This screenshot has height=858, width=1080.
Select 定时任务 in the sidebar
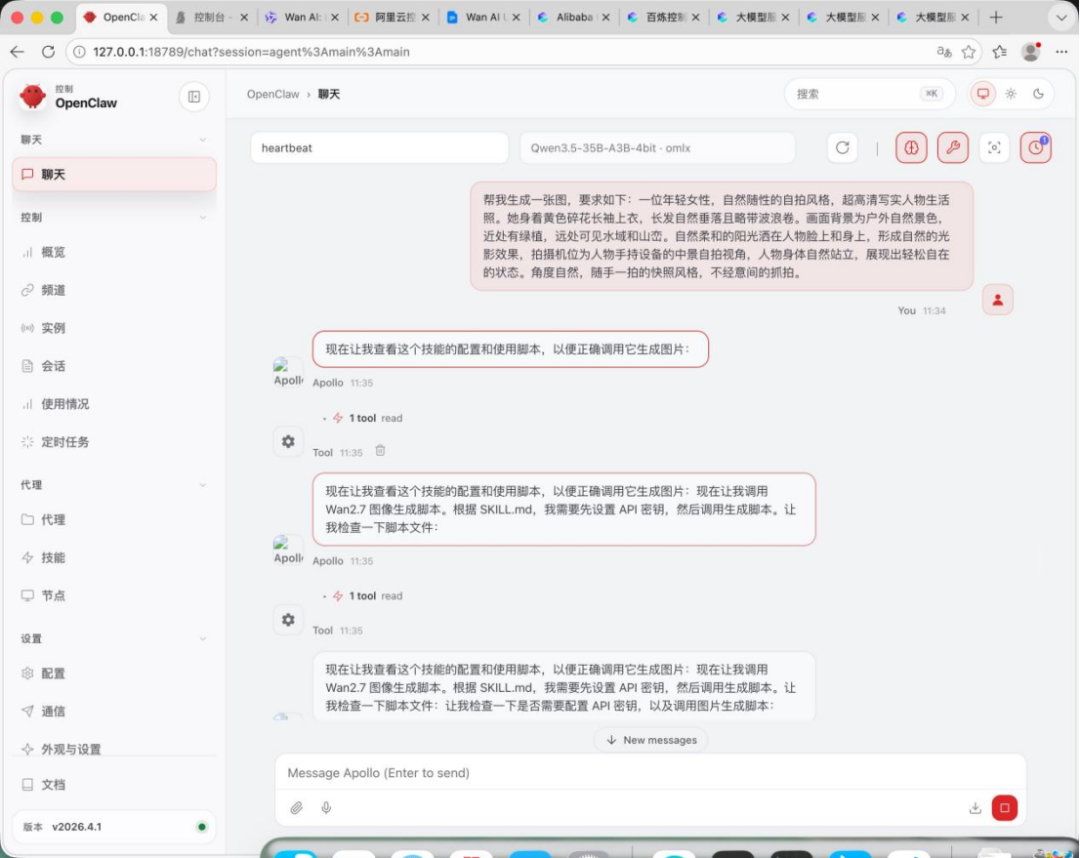[64, 442]
